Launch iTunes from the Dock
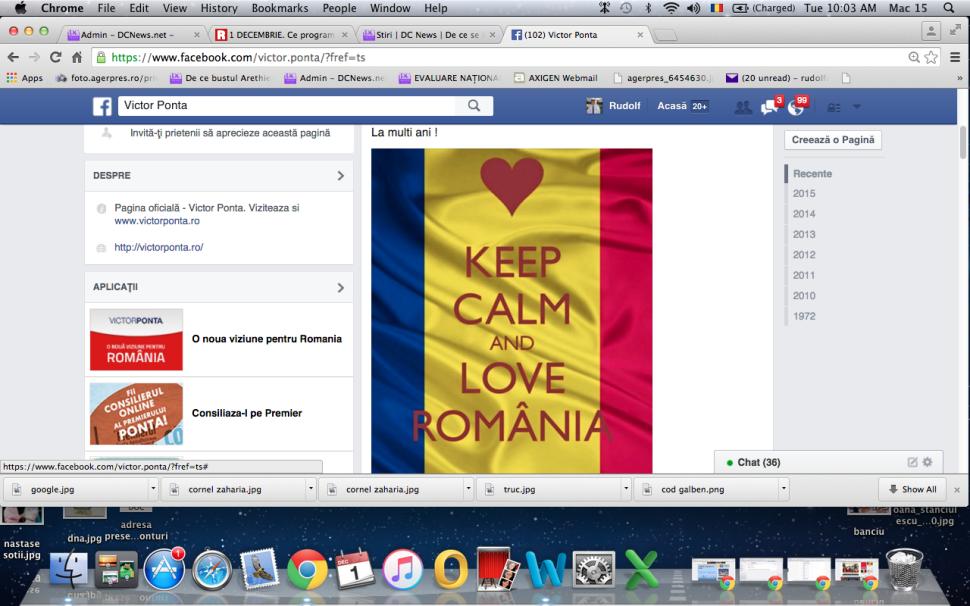 pyautogui.click(x=403, y=569)
